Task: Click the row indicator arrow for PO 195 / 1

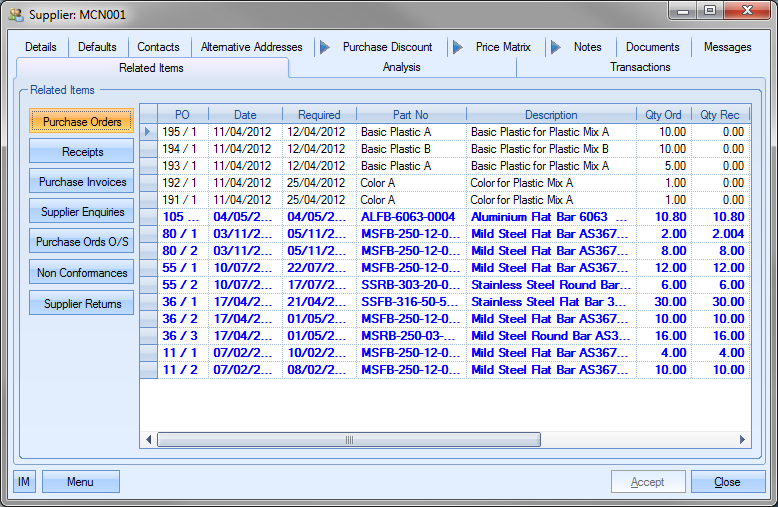Action: (148, 132)
